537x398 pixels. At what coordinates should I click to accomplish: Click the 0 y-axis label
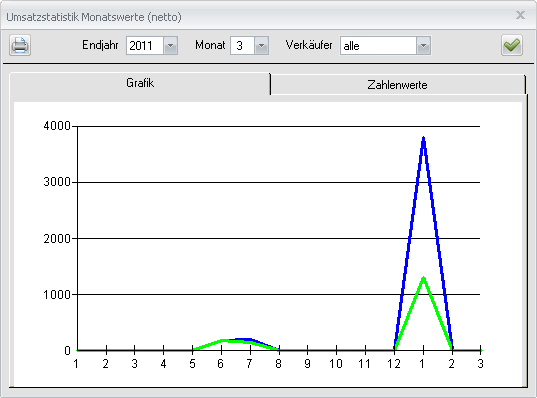tap(67, 351)
